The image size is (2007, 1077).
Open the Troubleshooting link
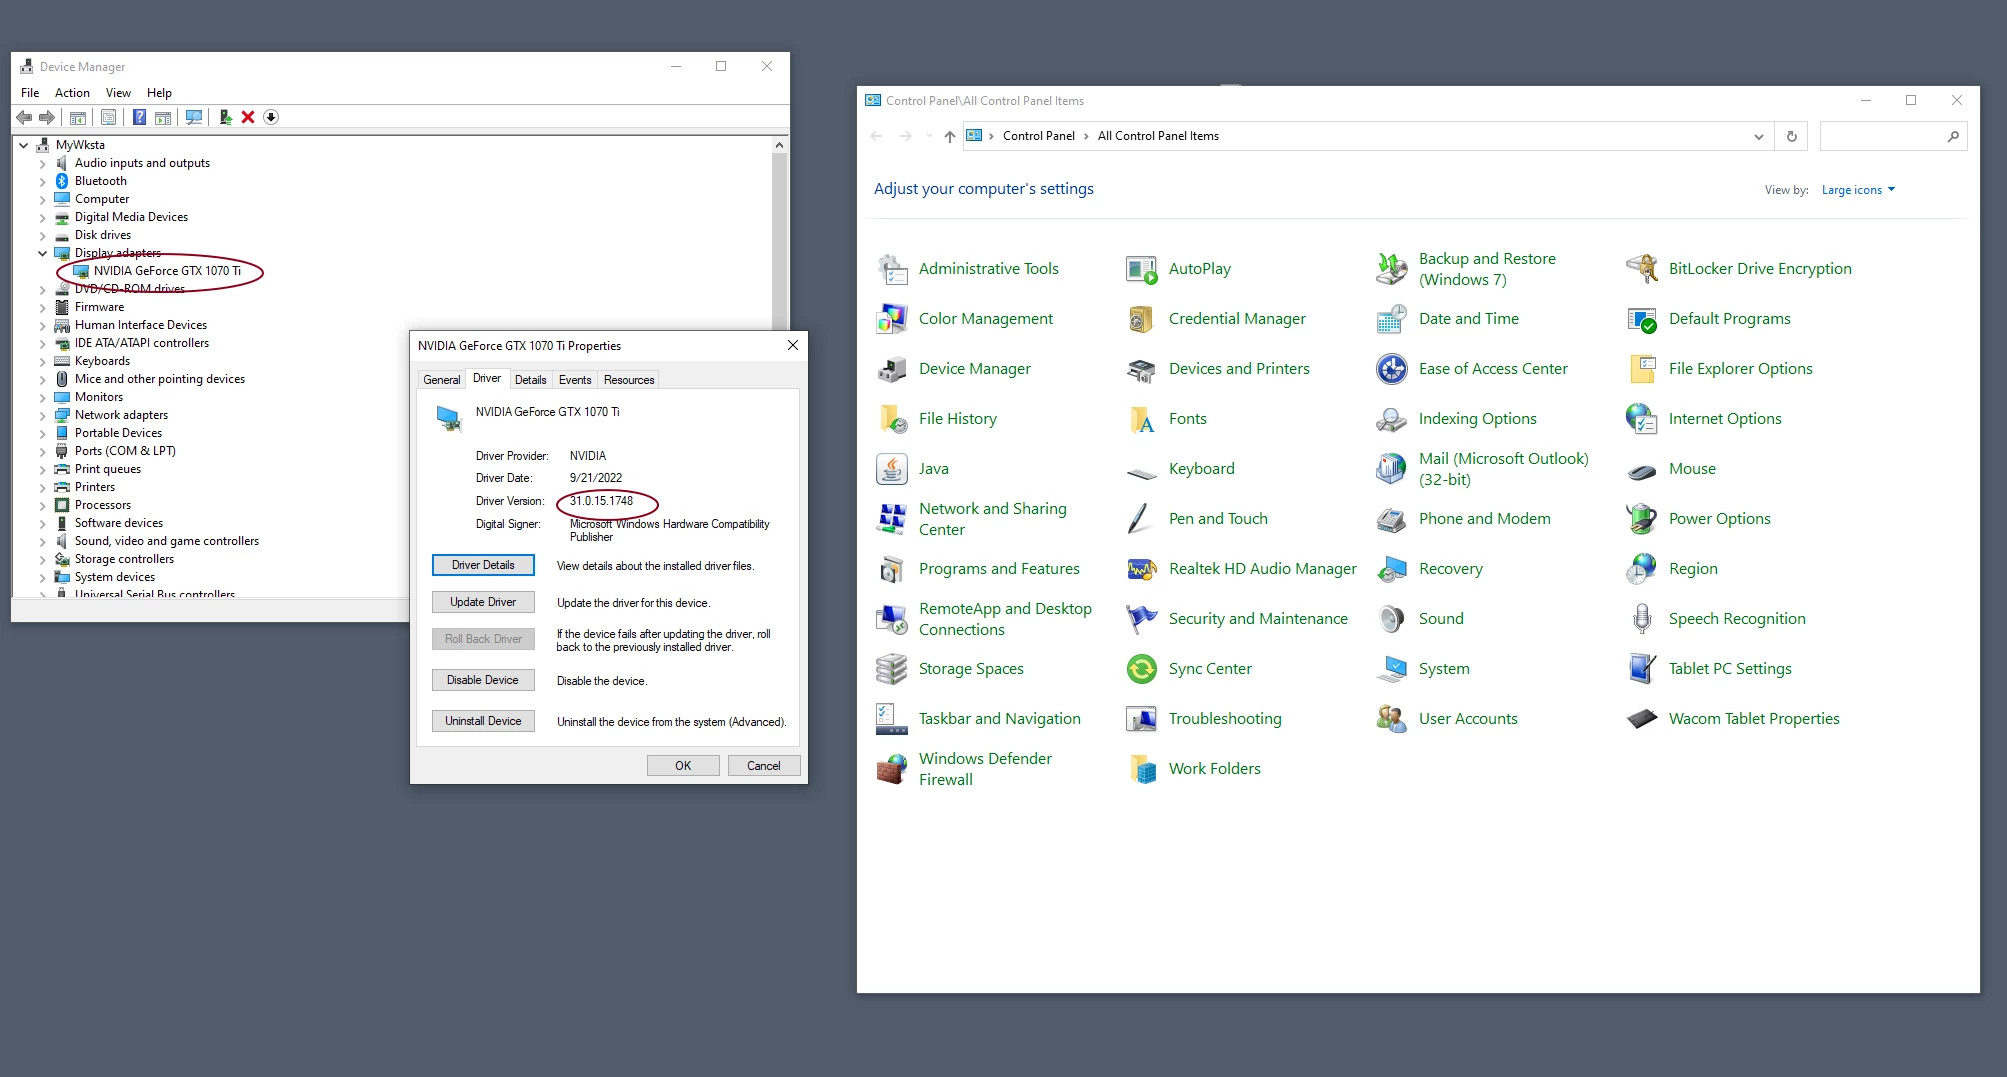click(1225, 719)
